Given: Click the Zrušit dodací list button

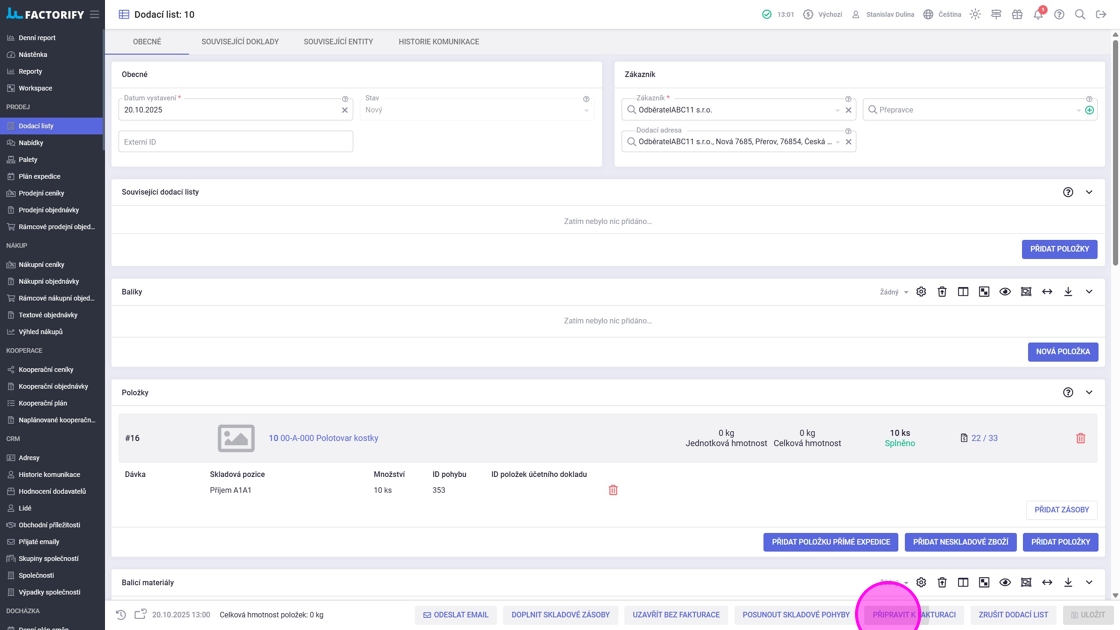Looking at the screenshot, I should click(1013, 614).
